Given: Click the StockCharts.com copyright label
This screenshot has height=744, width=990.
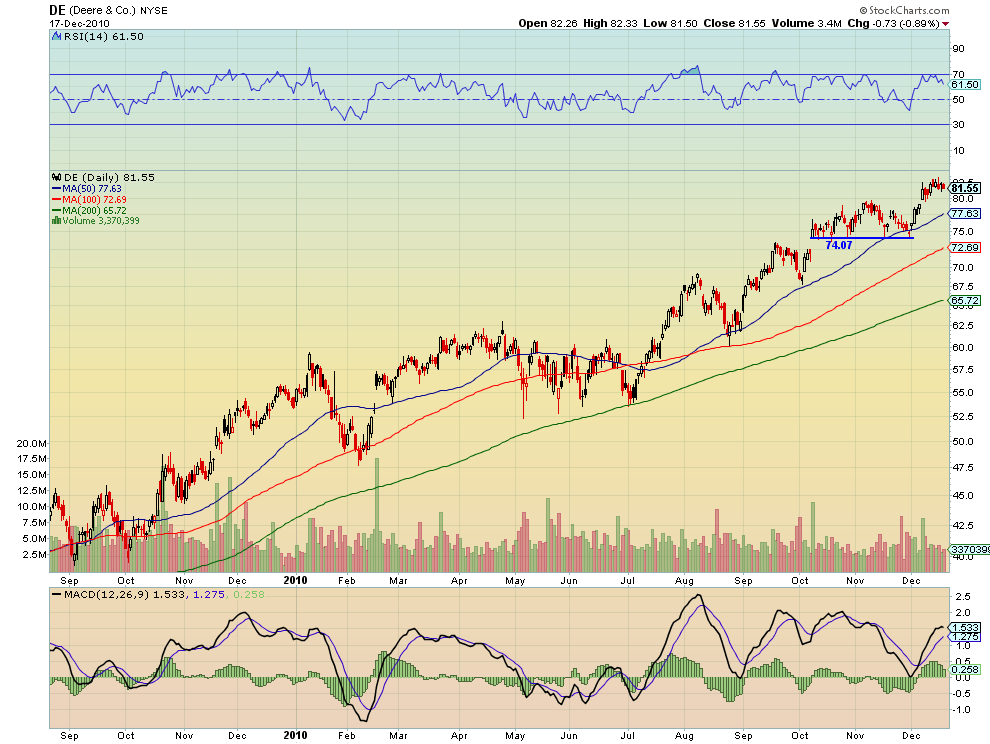Looking at the screenshot, I should coord(904,10).
